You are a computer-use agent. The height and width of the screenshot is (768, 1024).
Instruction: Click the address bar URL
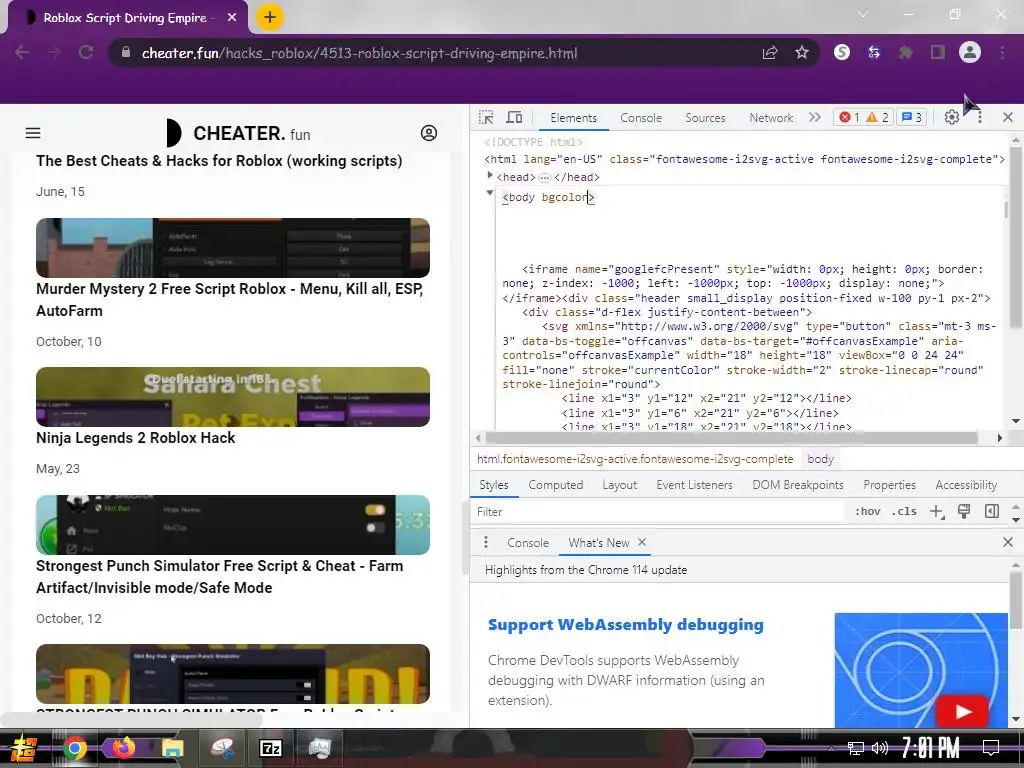[x=359, y=53]
